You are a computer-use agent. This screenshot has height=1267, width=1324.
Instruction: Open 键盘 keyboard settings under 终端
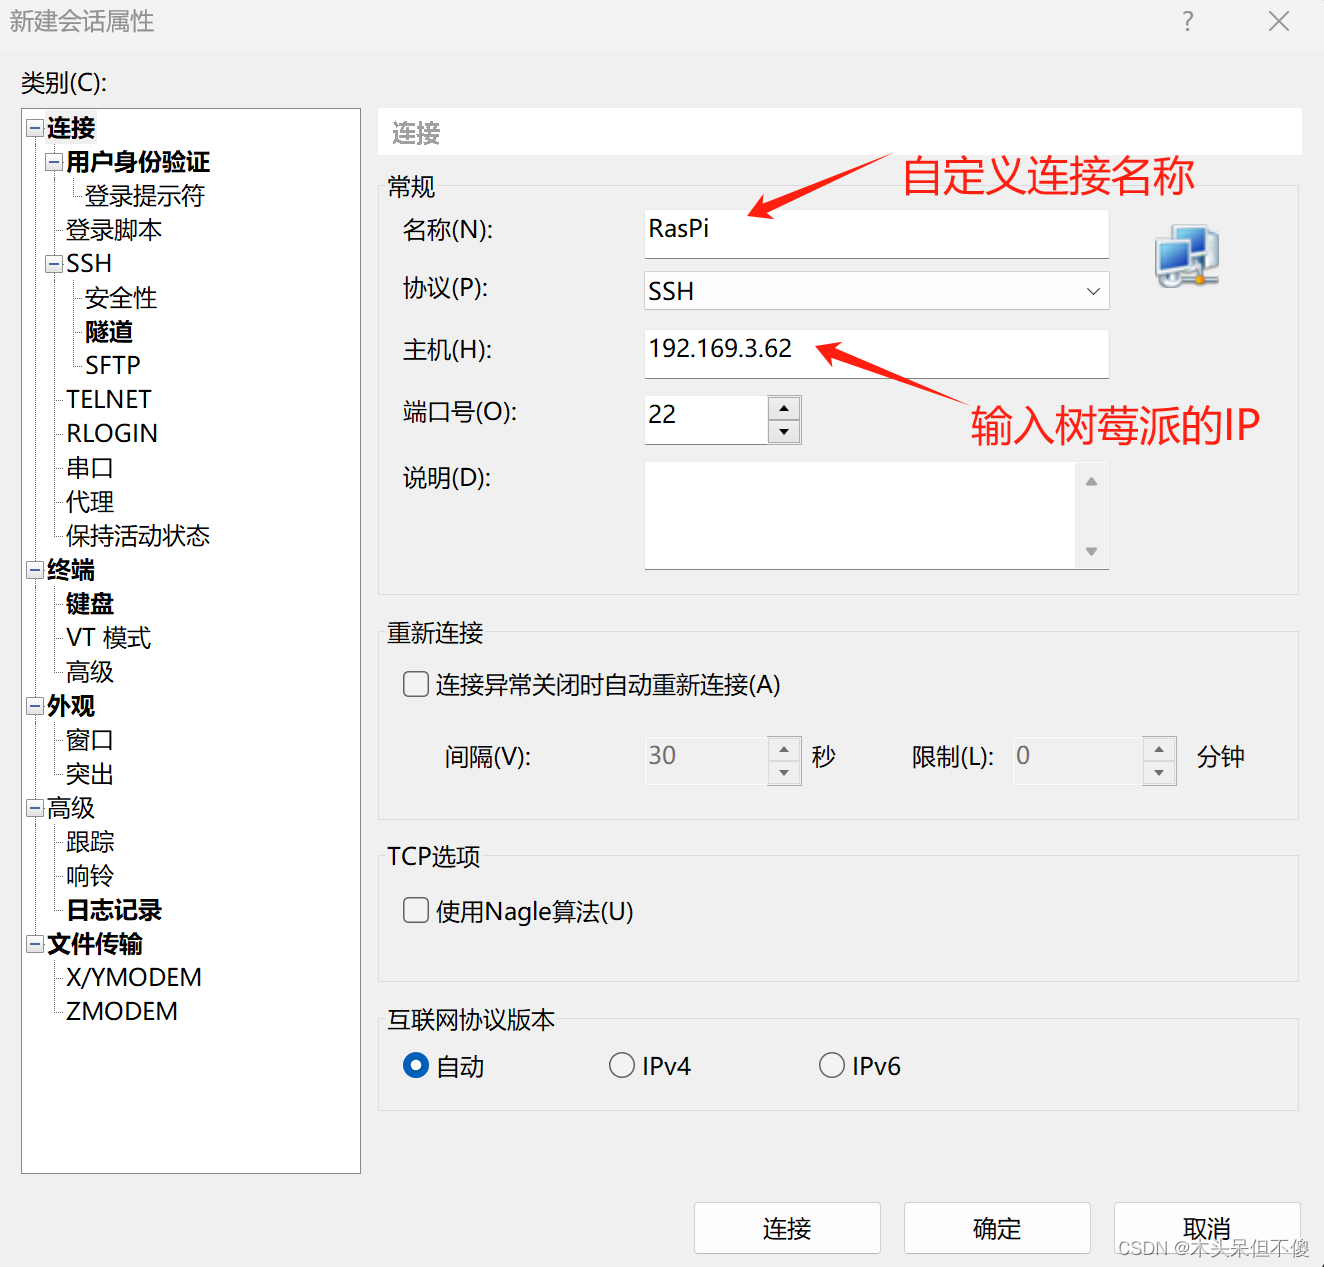click(88, 603)
